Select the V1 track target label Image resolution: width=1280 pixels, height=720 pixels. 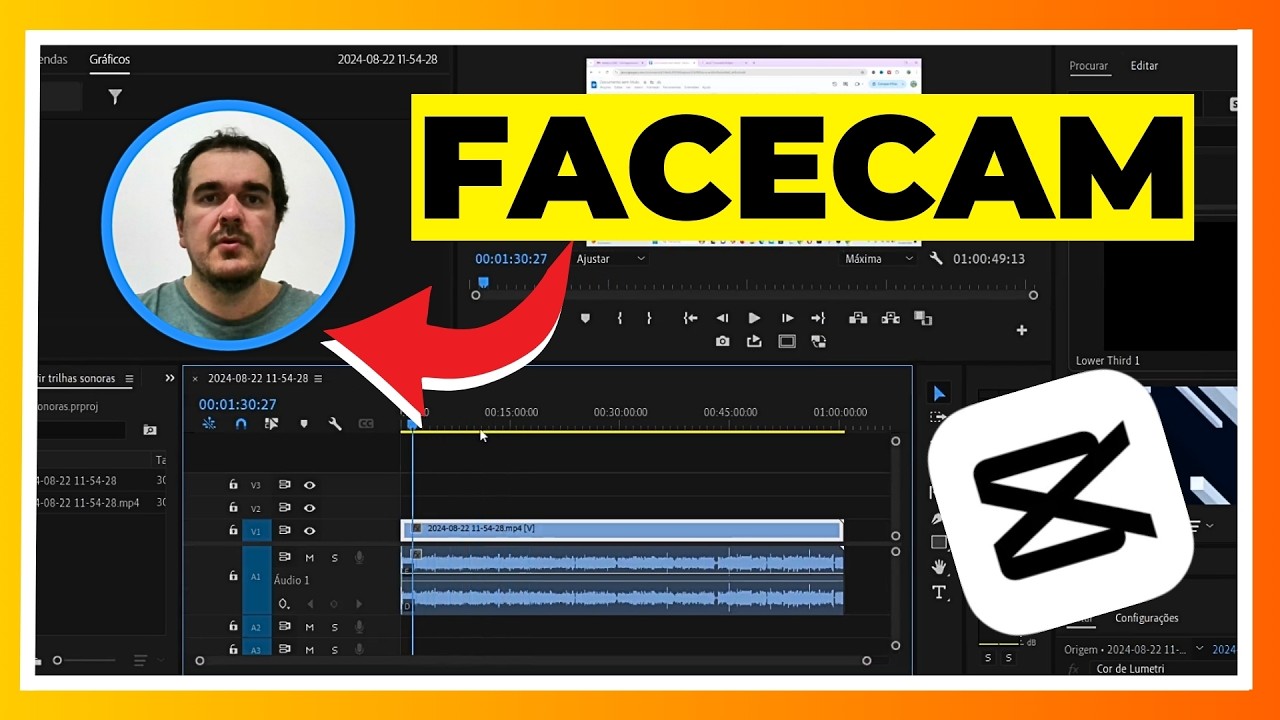tap(256, 531)
